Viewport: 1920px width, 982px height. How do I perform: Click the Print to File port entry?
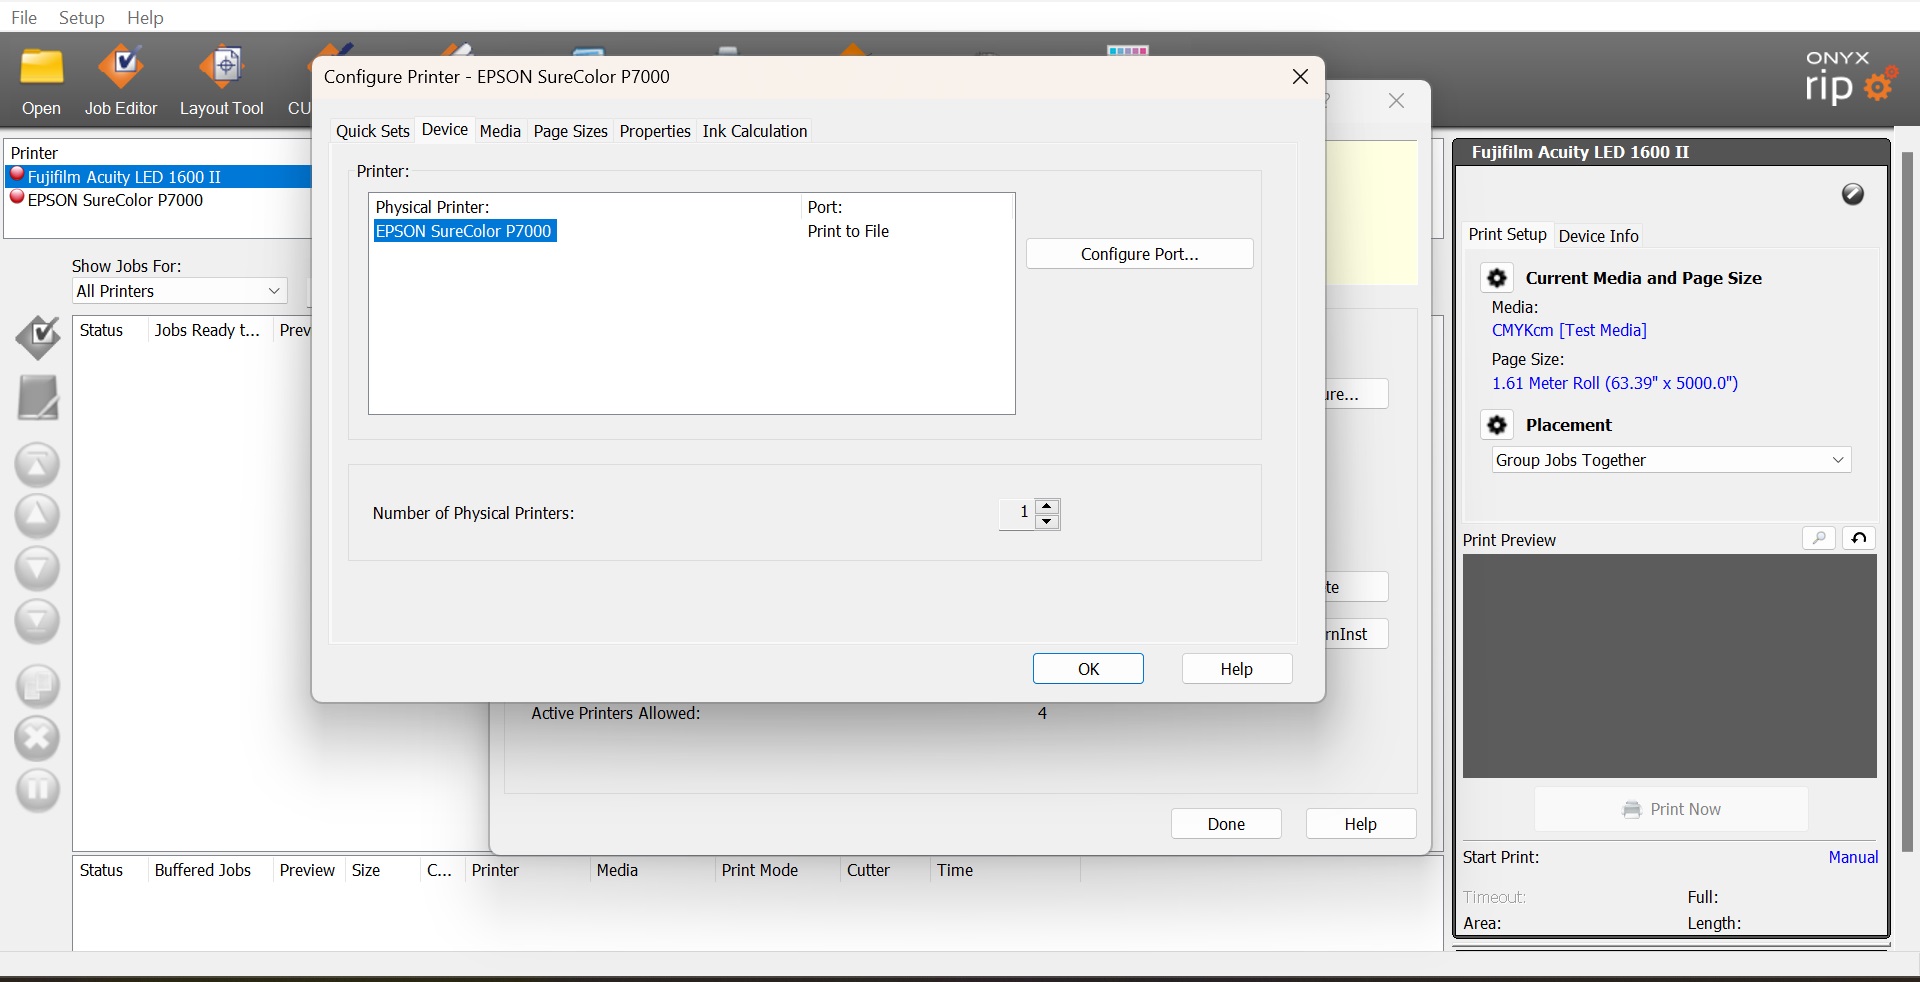(848, 231)
